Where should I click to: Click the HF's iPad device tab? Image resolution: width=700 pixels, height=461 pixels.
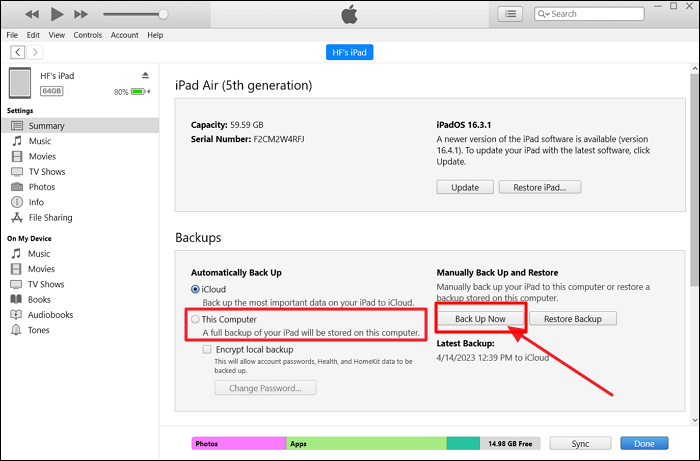click(x=349, y=52)
